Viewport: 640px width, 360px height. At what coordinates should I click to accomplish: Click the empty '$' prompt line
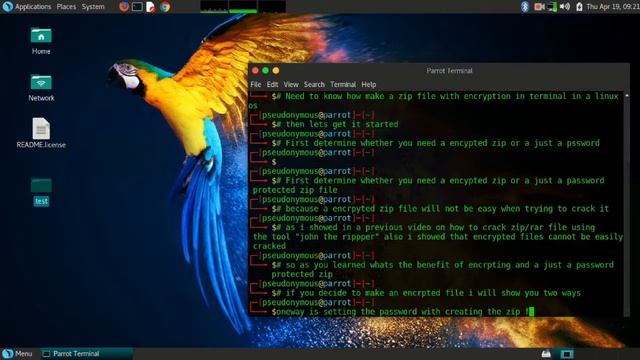click(x=274, y=162)
